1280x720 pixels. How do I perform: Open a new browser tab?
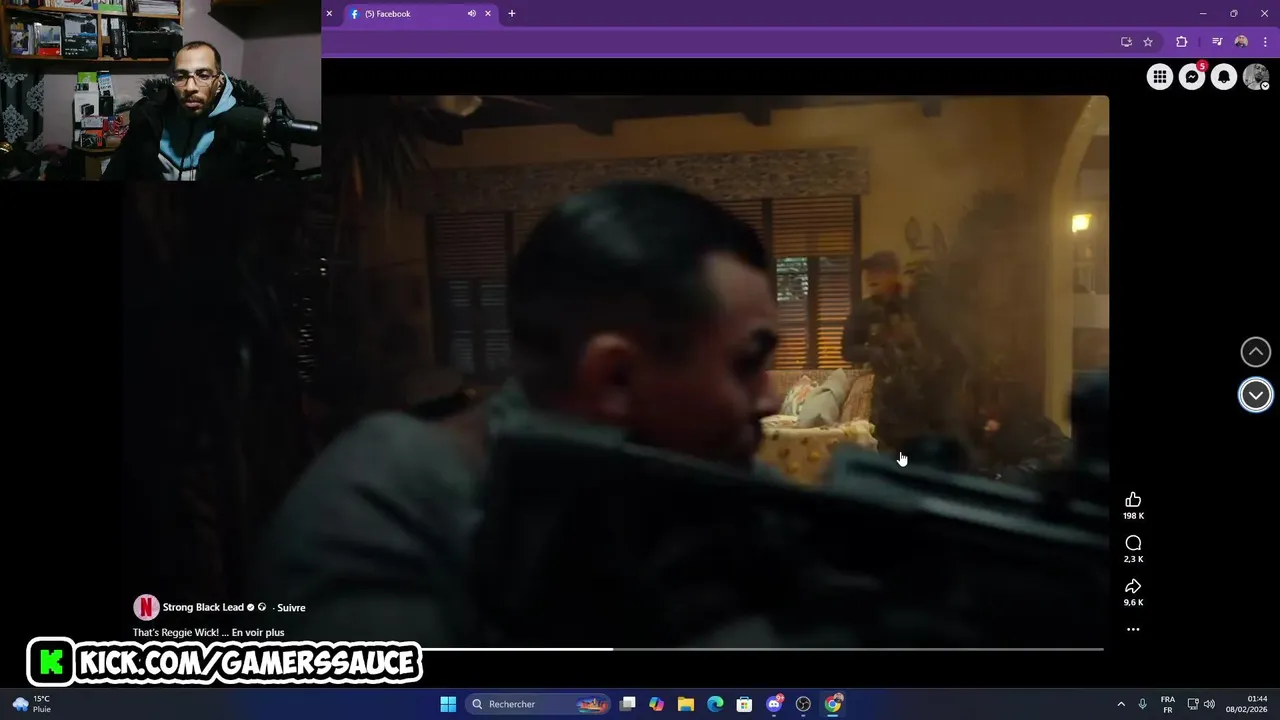pyautogui.click(x=512, y=14)
